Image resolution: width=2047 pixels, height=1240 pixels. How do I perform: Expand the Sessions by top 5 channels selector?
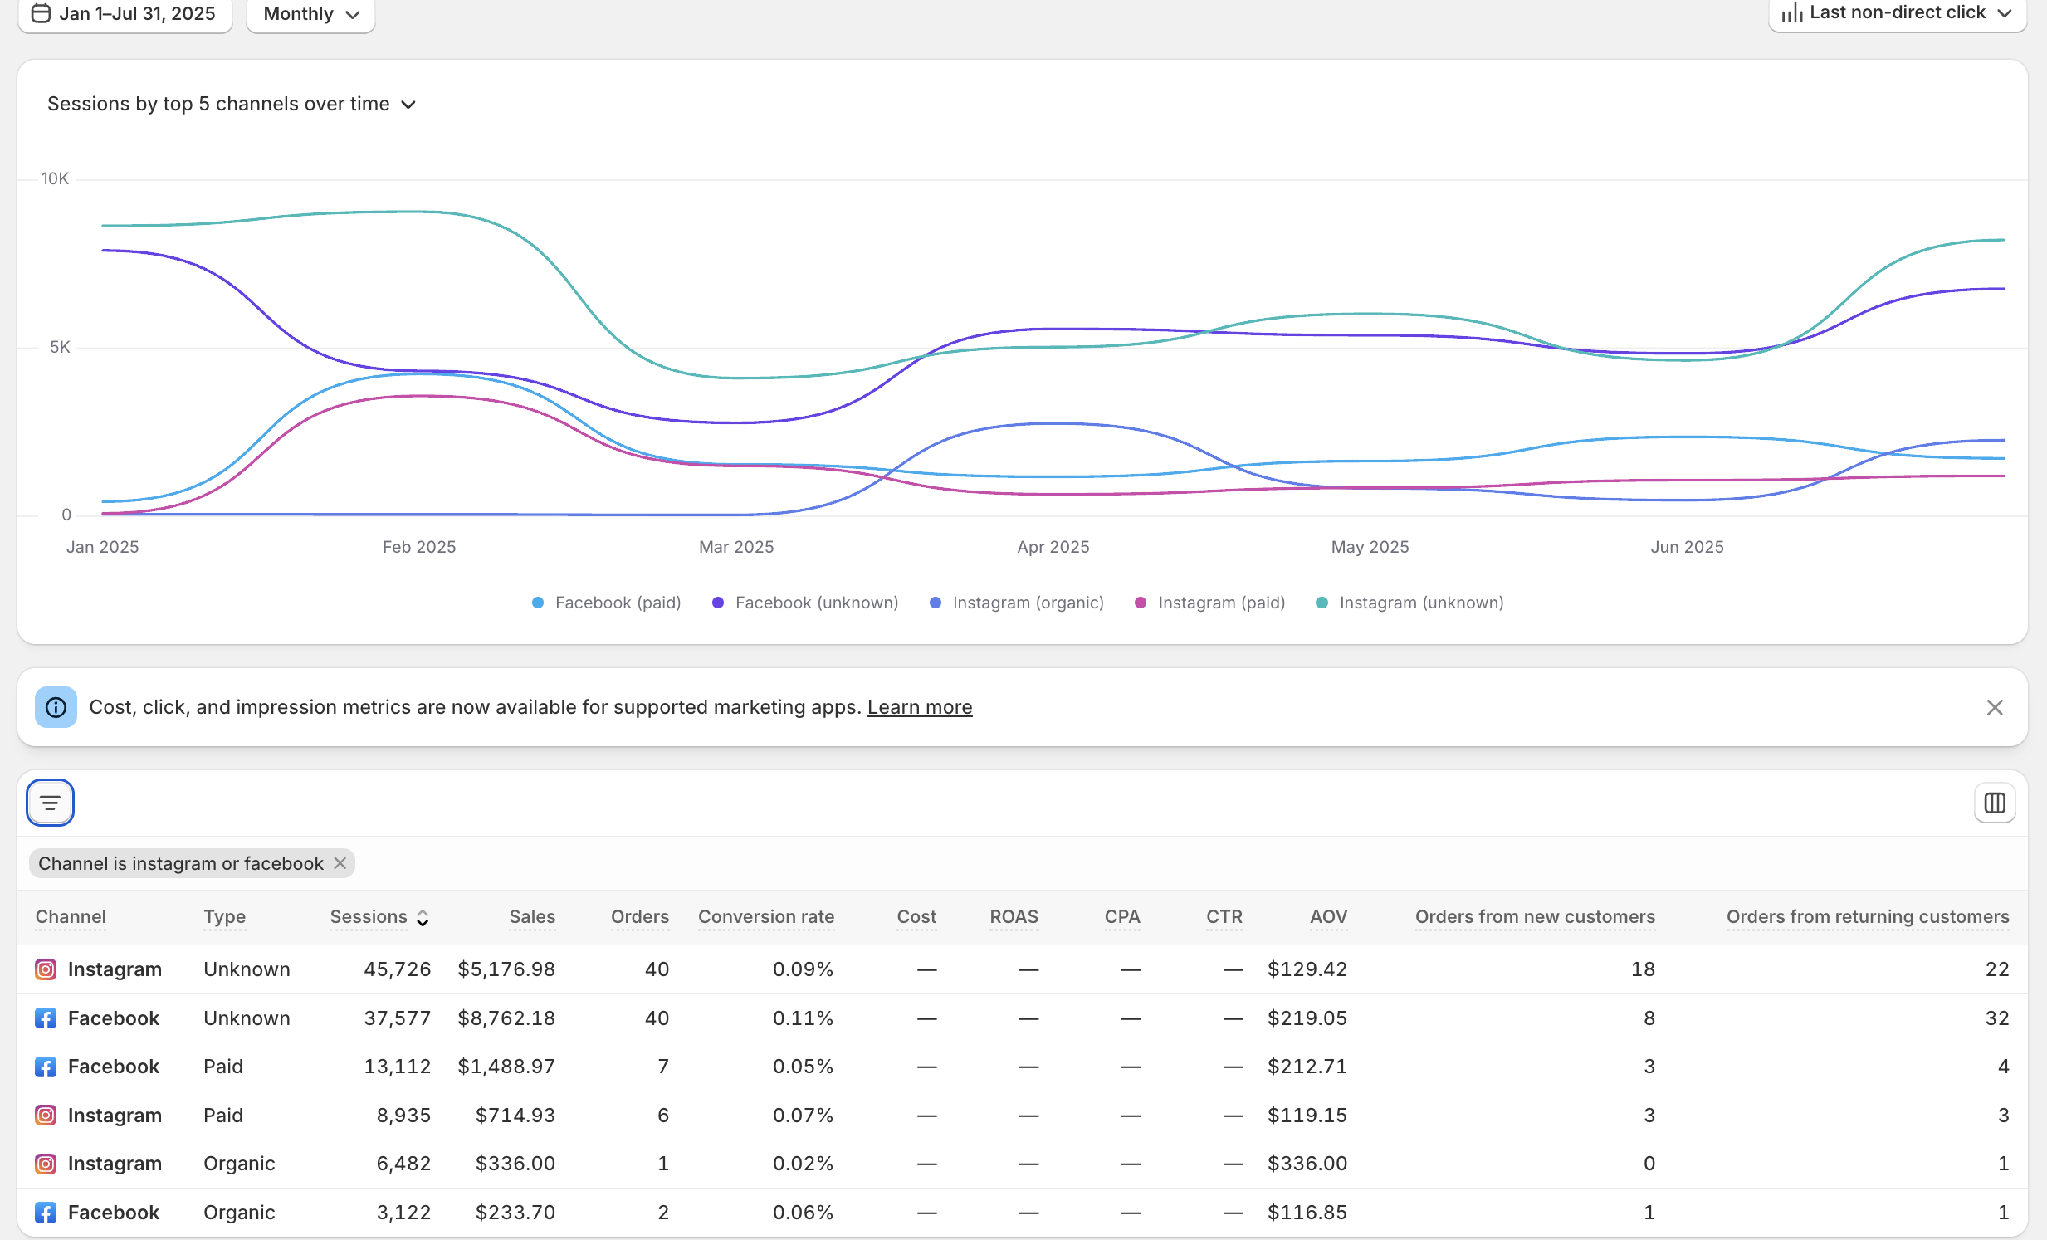point(231,104)
